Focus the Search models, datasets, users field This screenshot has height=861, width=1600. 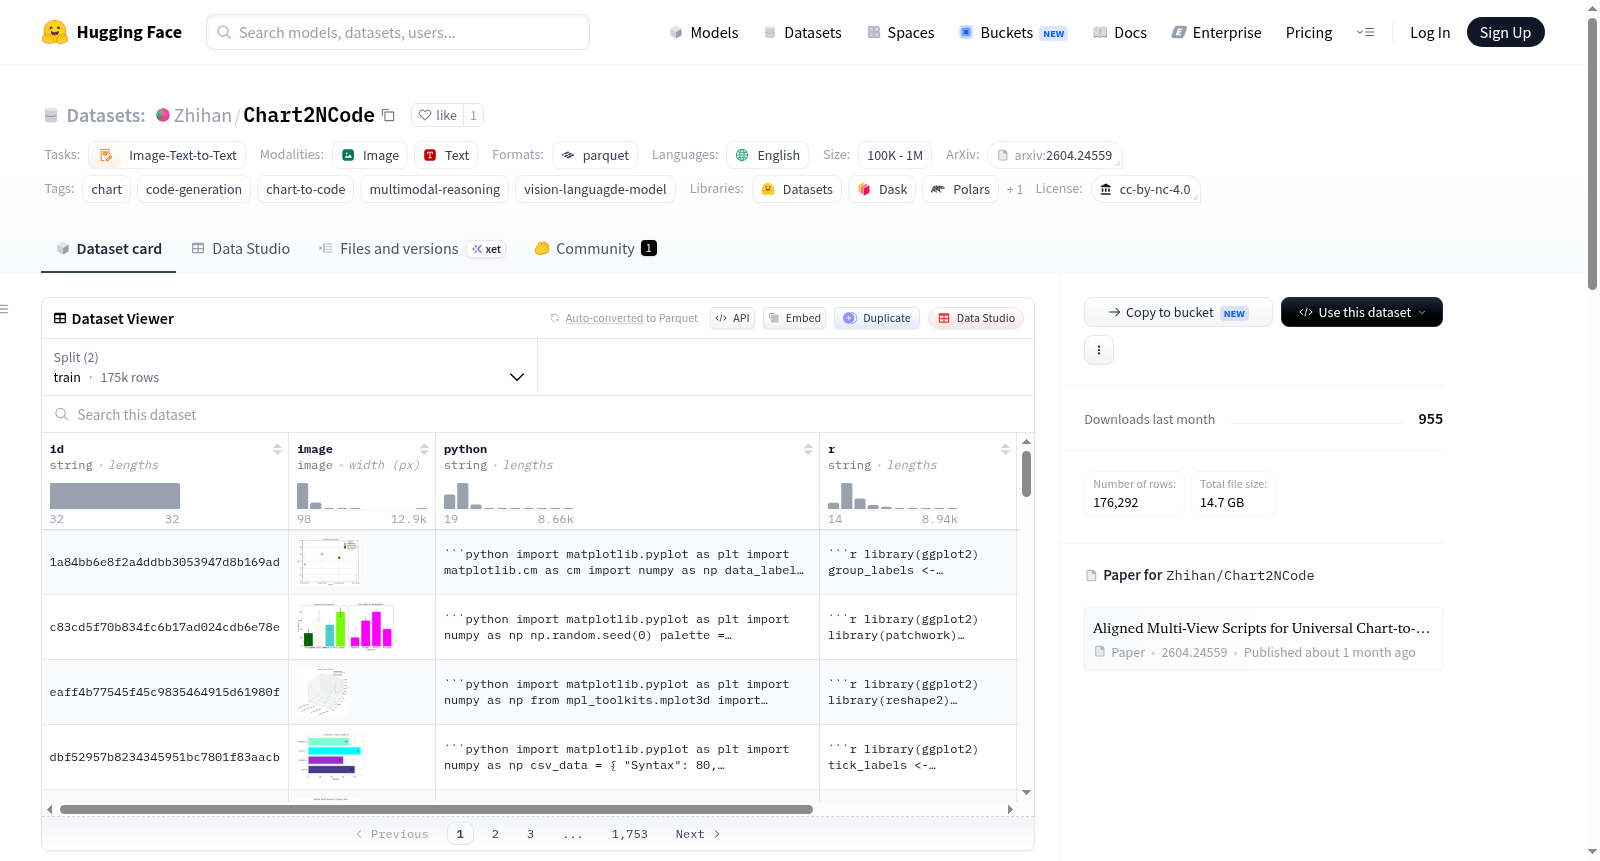point(398,32)
